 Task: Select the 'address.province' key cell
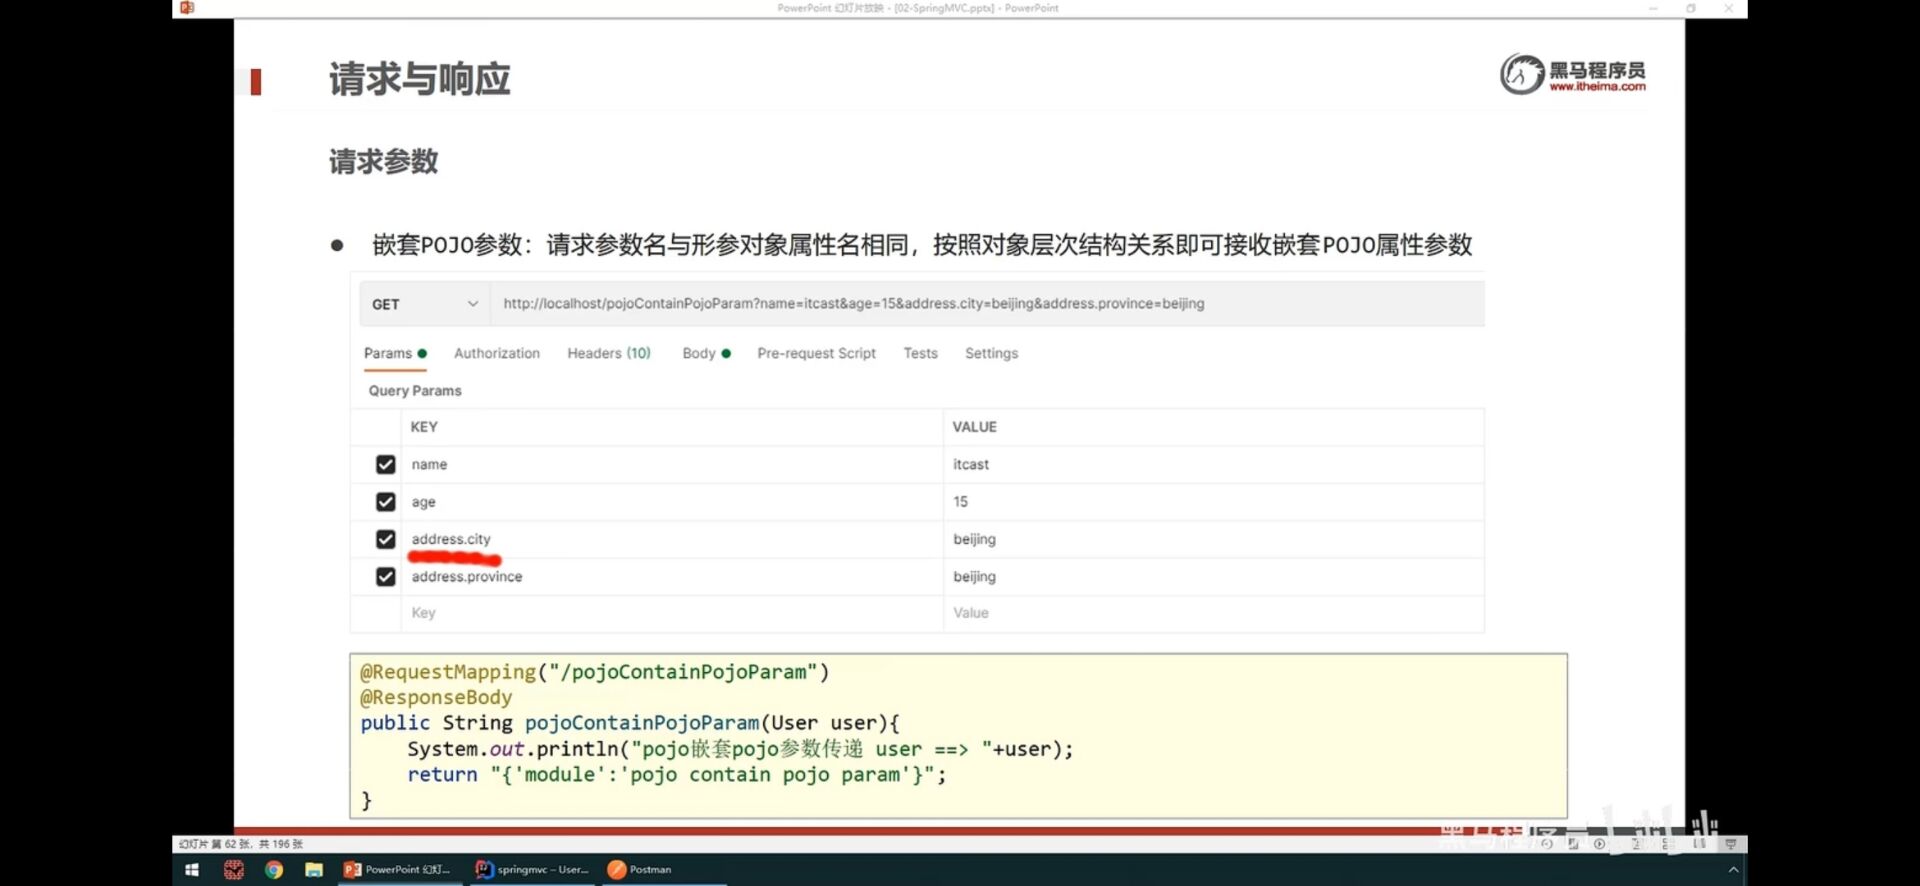pyautogui.click(x=673, y=577)
